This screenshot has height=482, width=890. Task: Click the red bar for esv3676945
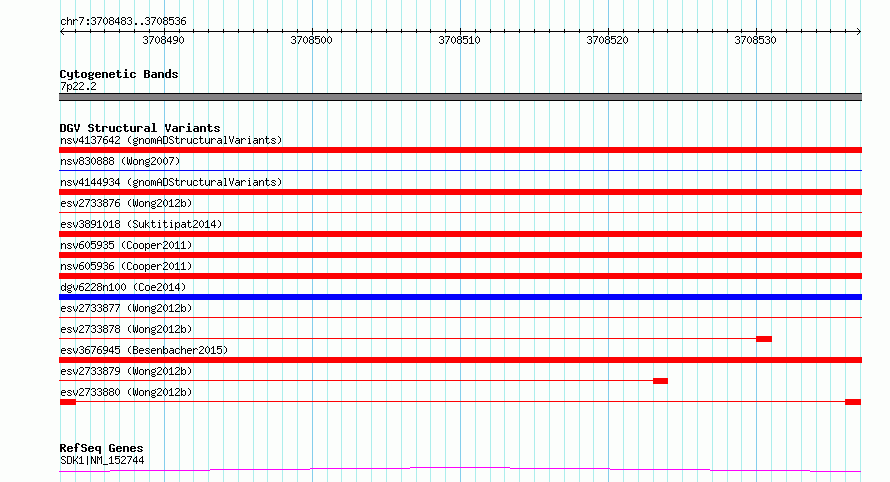(460, 360)
